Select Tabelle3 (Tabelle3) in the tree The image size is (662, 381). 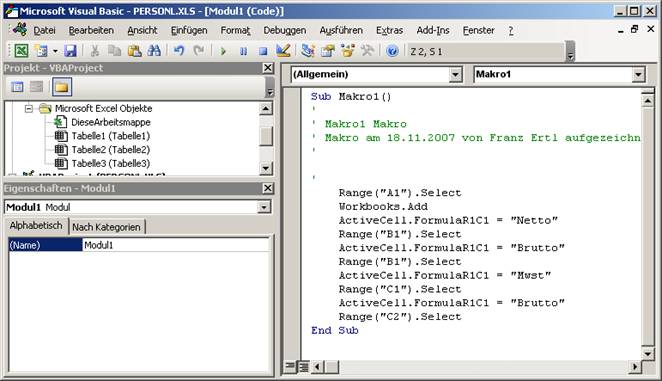coord(111,163)
